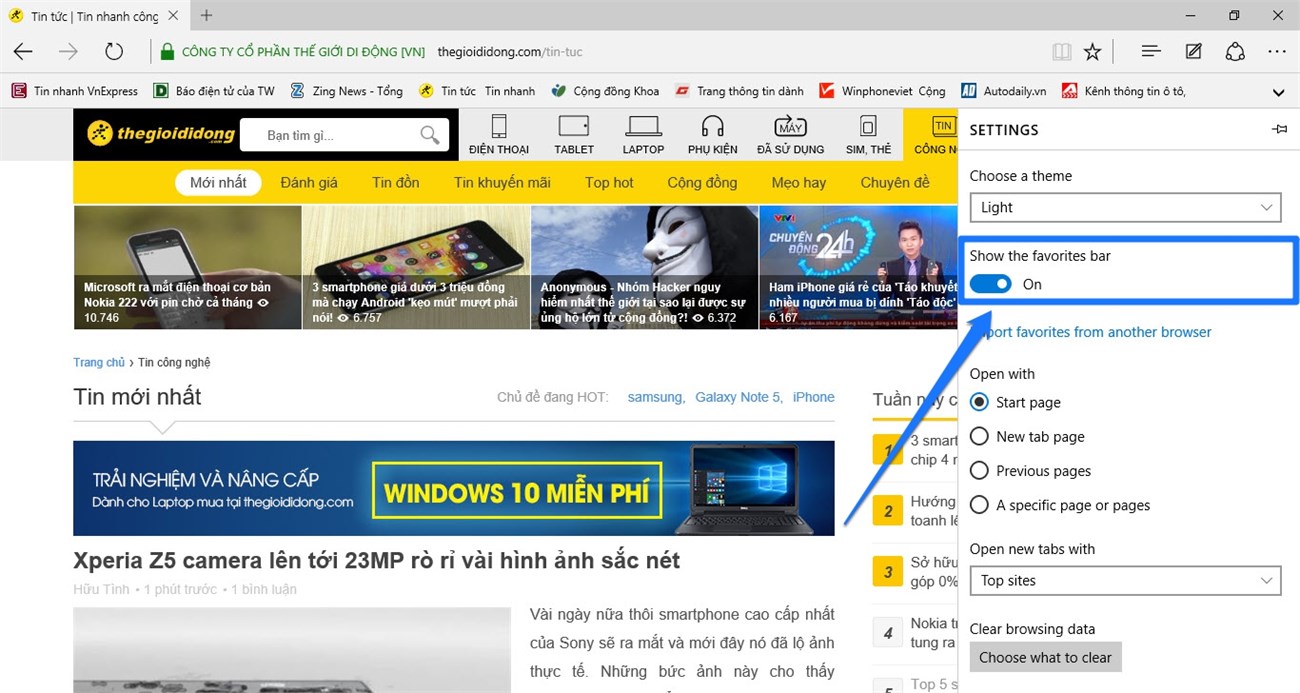Screen dimensions: 1300x693
Task: Select the New tab page radio option
Action: click(979, 436)
